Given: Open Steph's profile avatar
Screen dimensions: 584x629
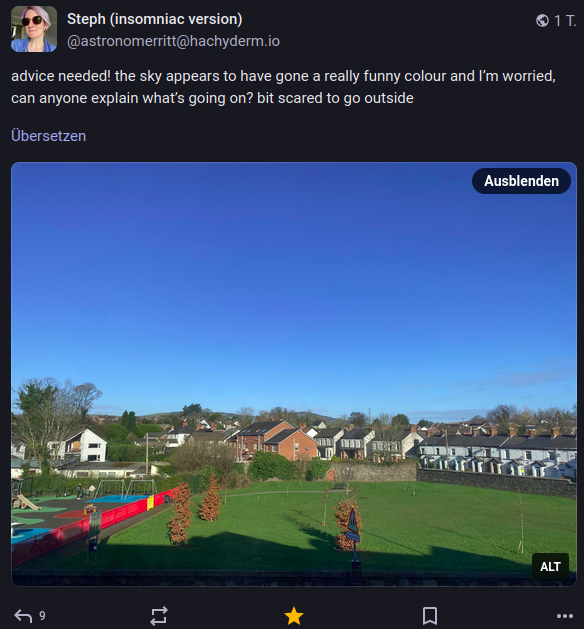Looking at the screenshot, I should [x=34, y=29].
